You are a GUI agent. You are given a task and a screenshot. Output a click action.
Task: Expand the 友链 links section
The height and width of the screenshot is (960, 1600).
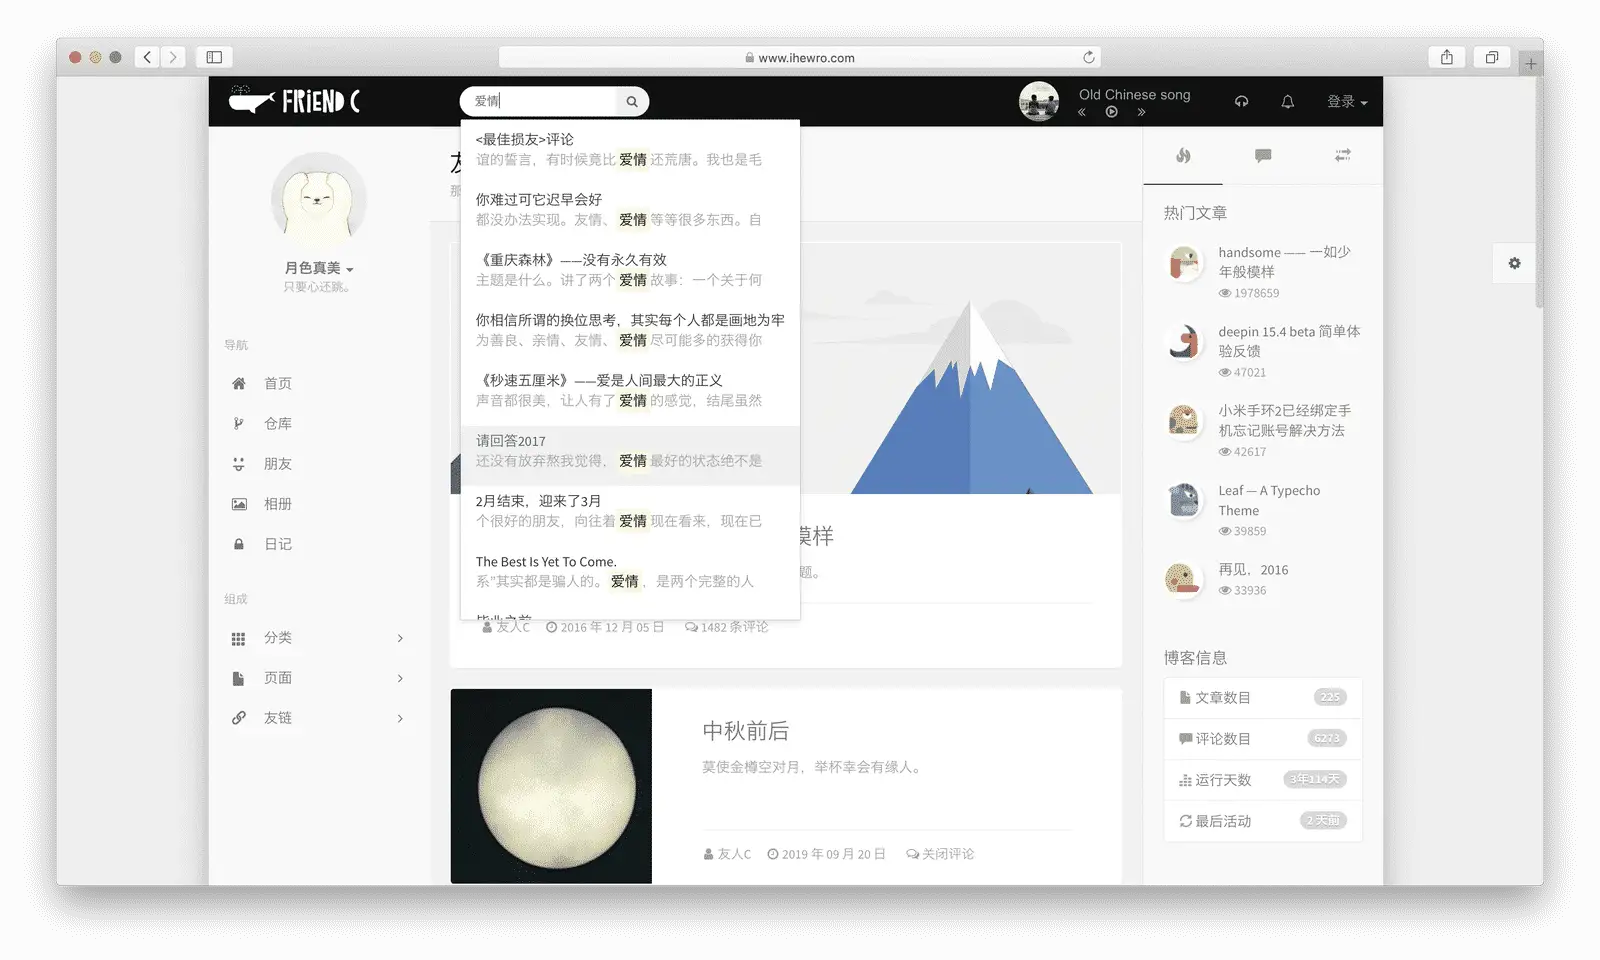point(319,718)
